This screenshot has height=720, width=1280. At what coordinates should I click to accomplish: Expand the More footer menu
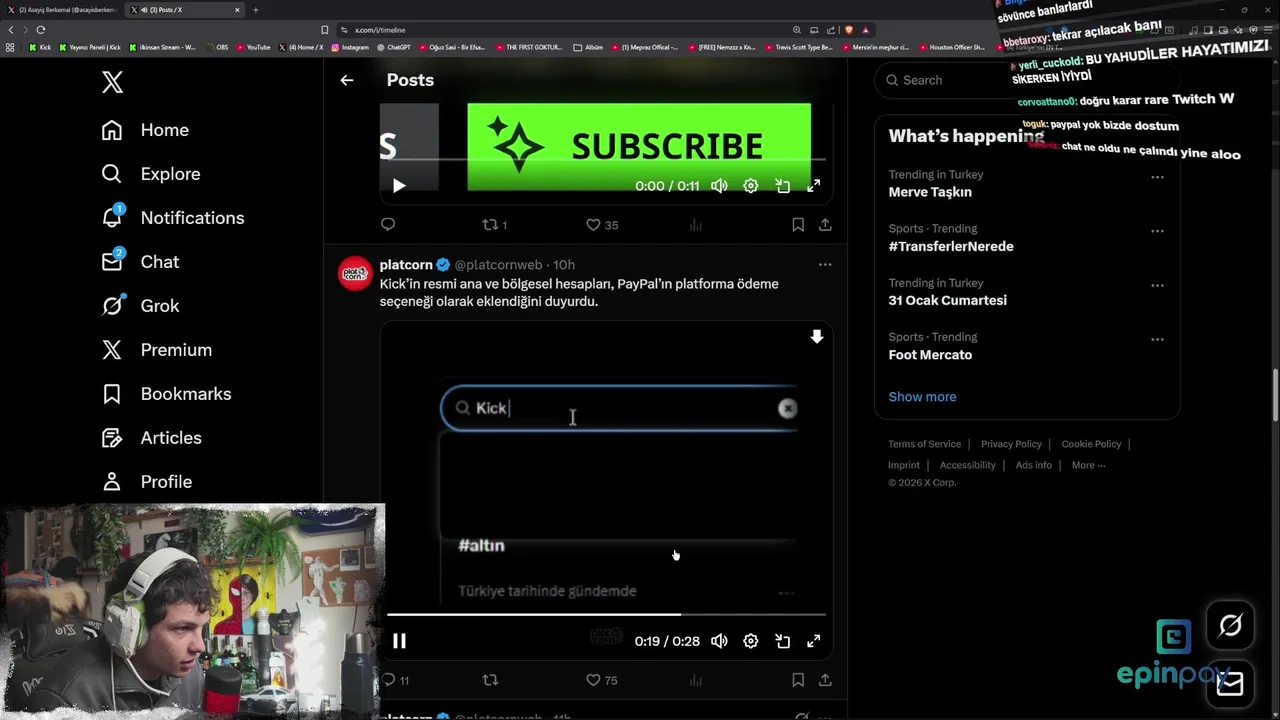tap(1088, 465)
